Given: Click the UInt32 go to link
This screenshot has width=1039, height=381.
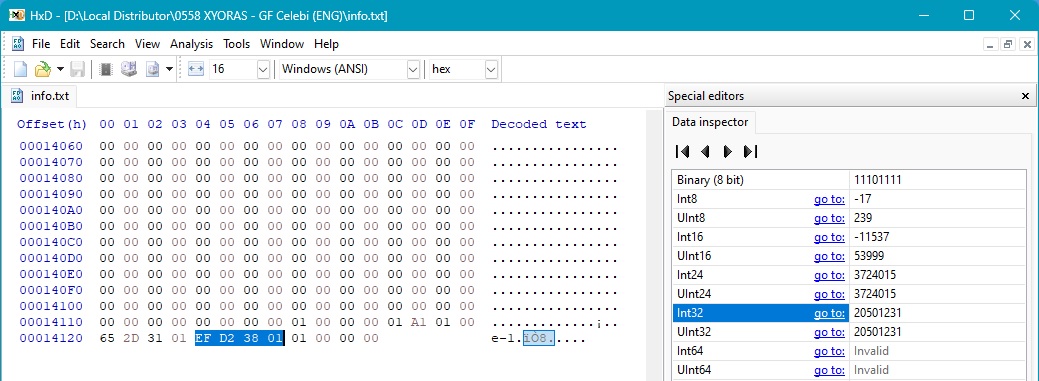Looking at the screenshot, I should [x=829, y=332].
